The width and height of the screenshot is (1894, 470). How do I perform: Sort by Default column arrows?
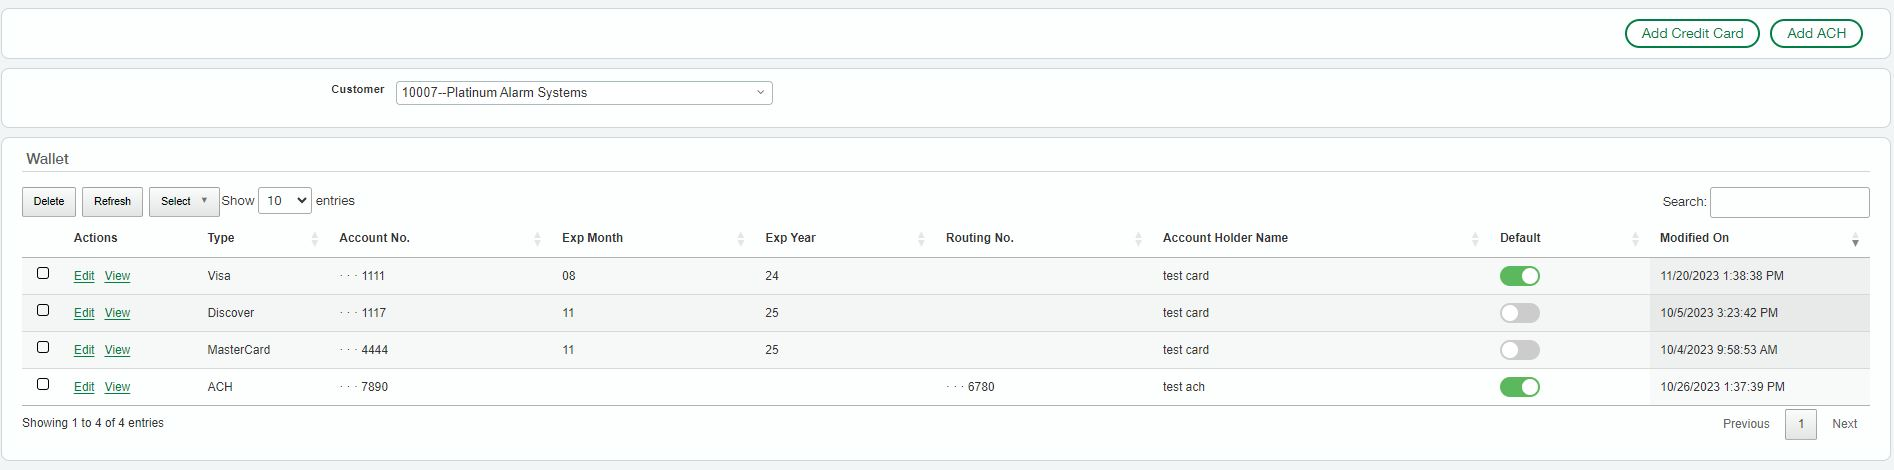coord(1635,239)
